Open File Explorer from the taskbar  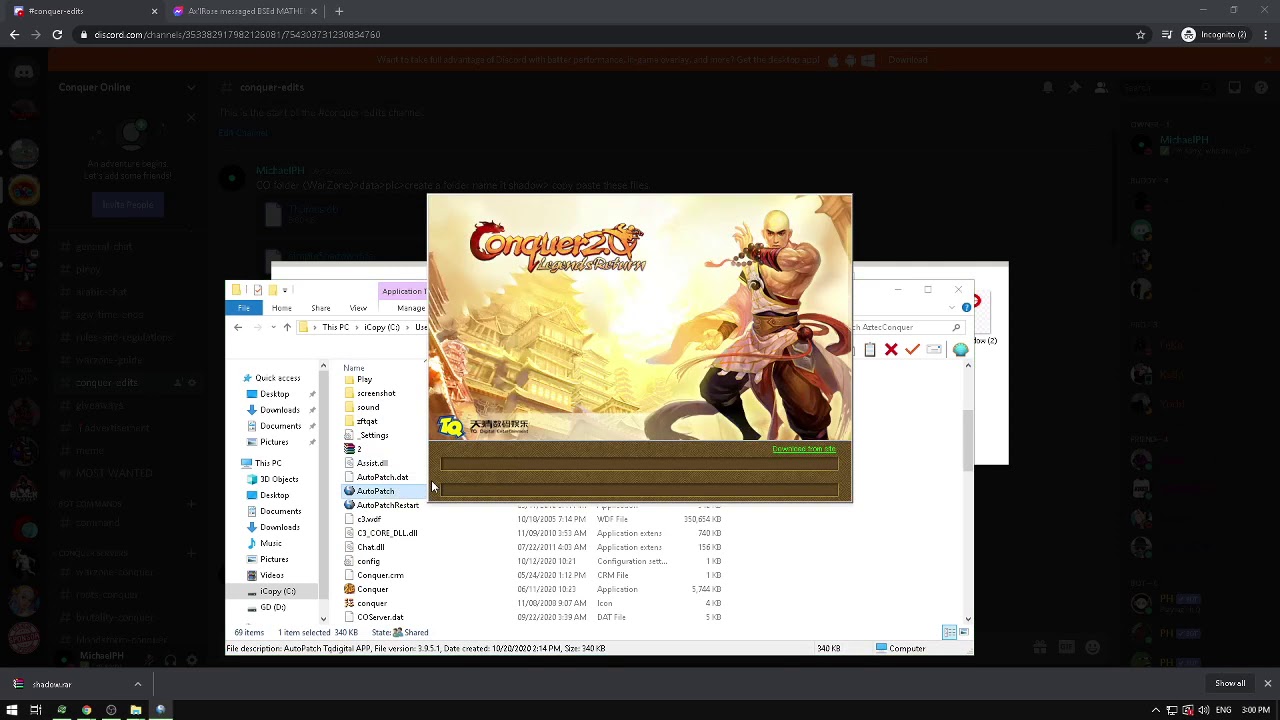pos(136,710)
